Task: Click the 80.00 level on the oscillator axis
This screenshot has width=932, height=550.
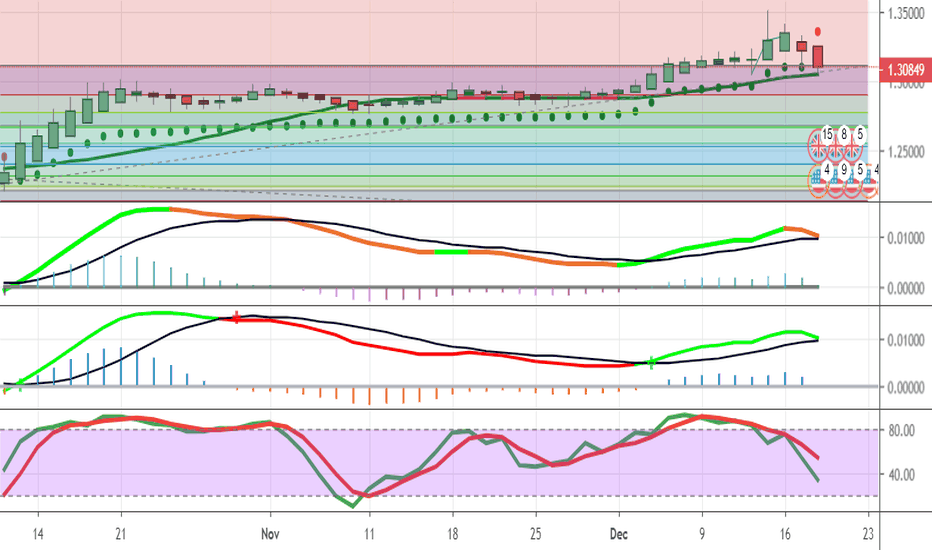Action: click(902, 431)
